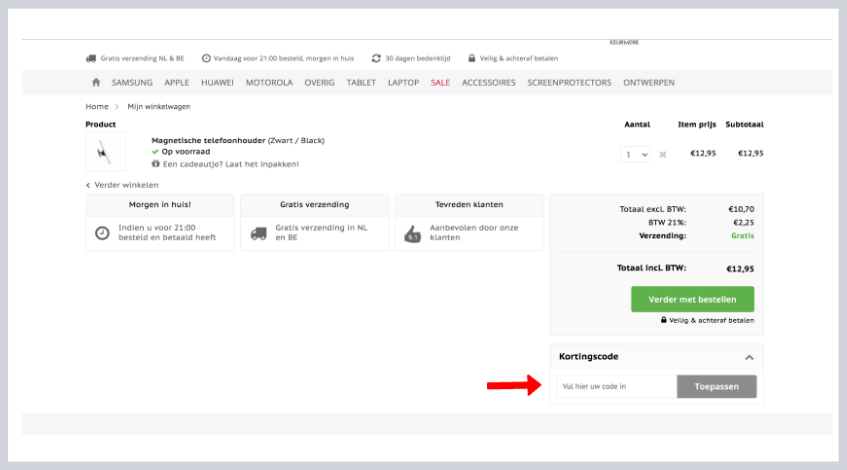The image size is (847, 470).
Task: Open the Aantal quantity dropdown
Action: point(636,154)
